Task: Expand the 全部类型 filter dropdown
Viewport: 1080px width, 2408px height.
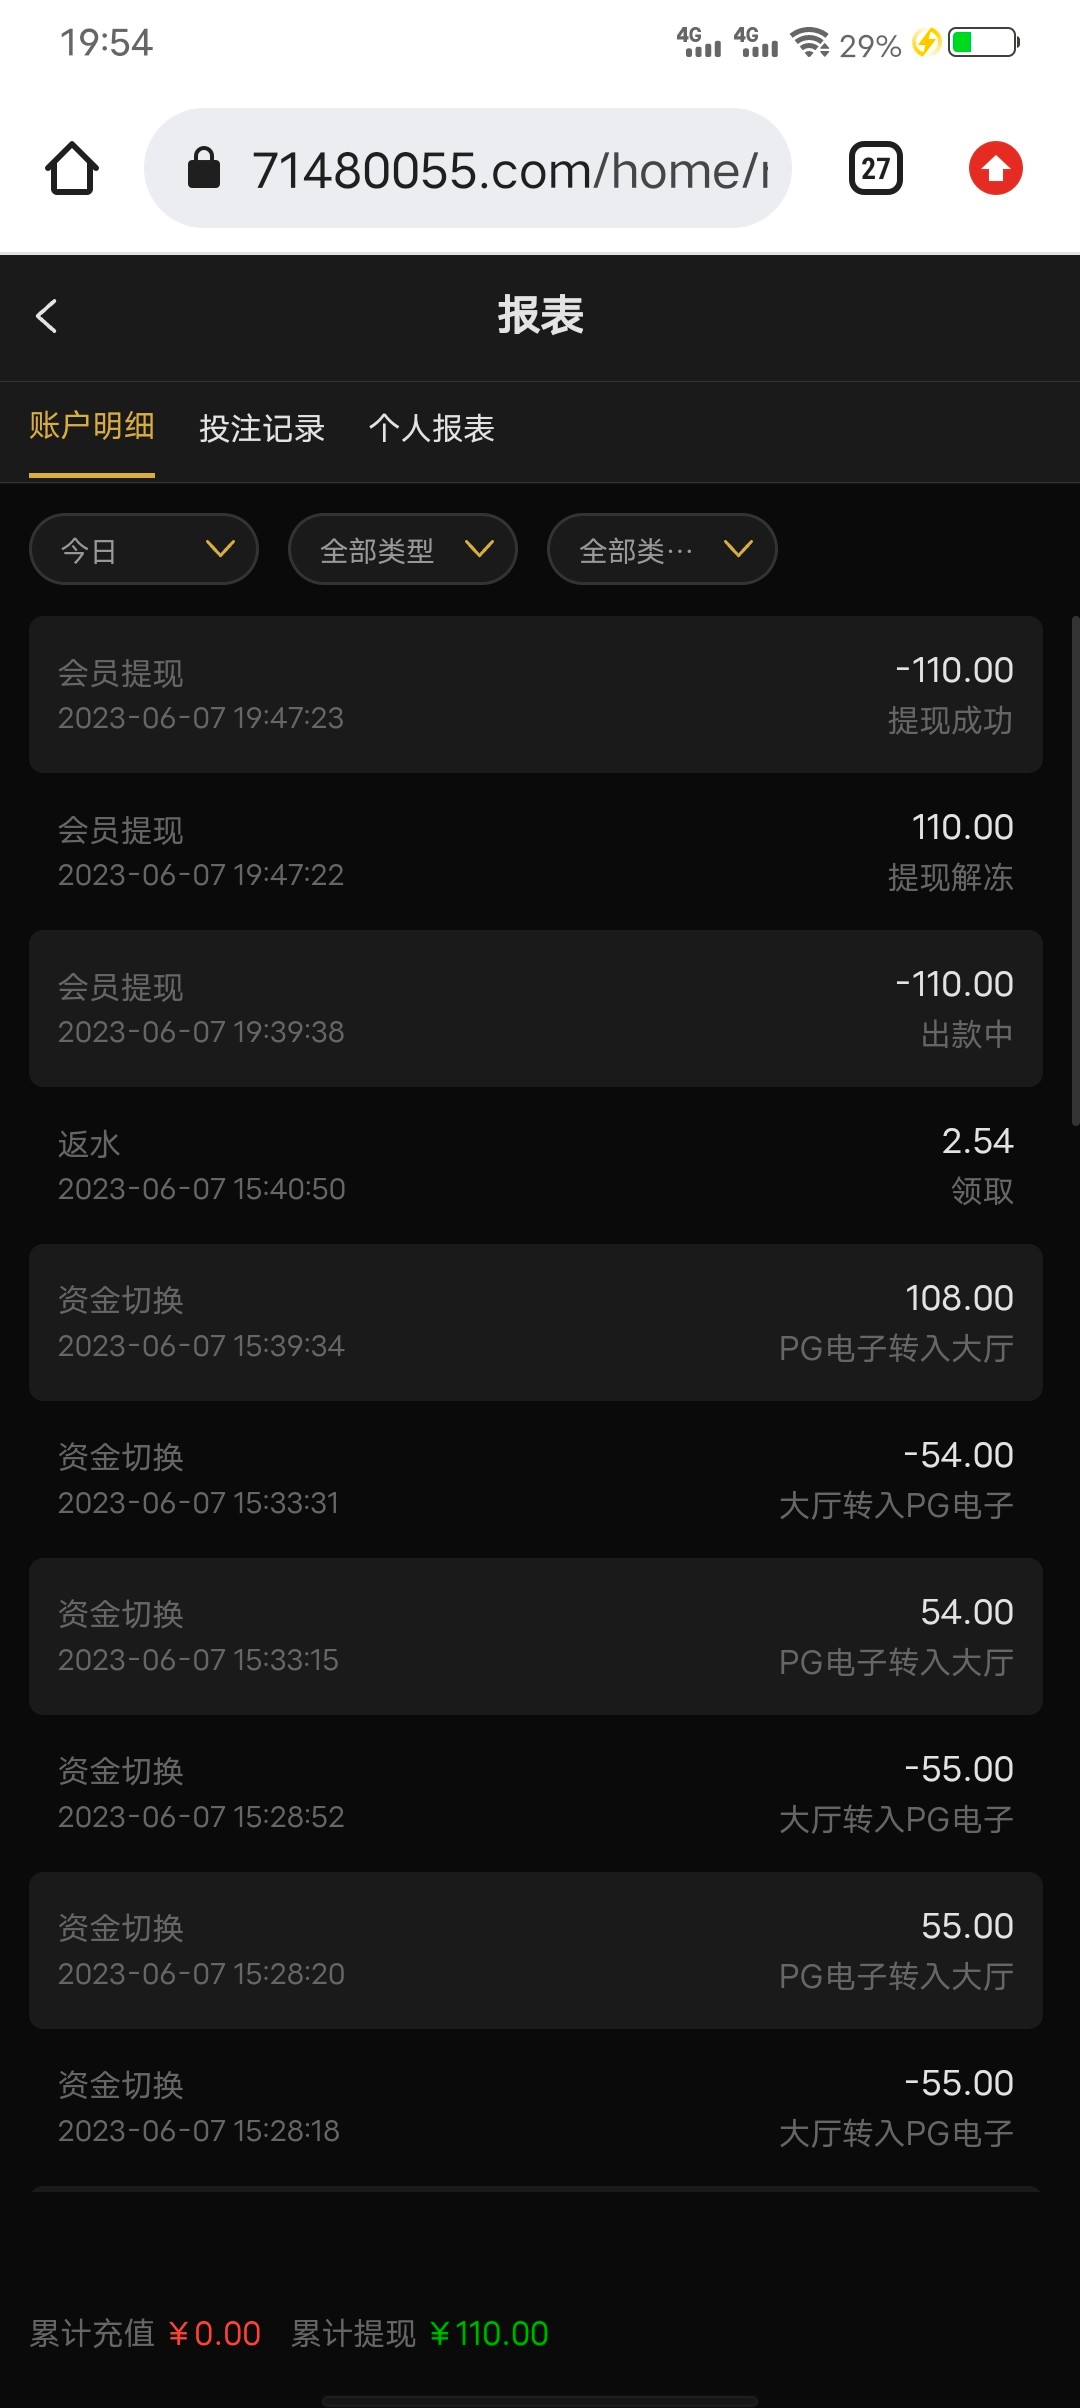Action: pos(403,549)
